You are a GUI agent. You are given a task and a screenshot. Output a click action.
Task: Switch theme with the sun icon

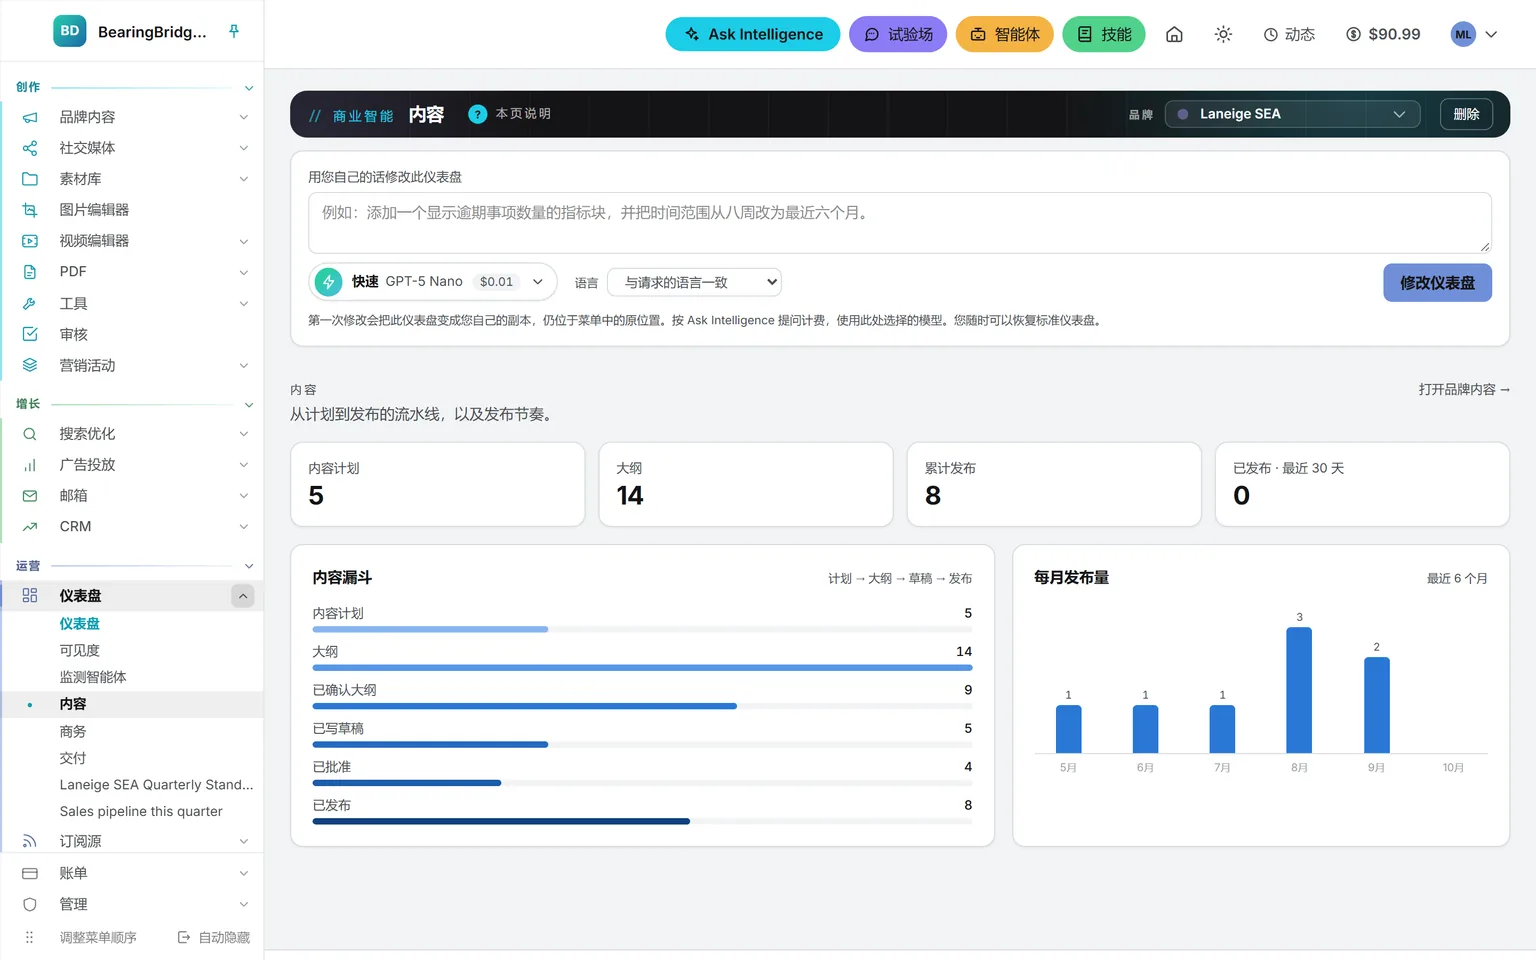1223,34
